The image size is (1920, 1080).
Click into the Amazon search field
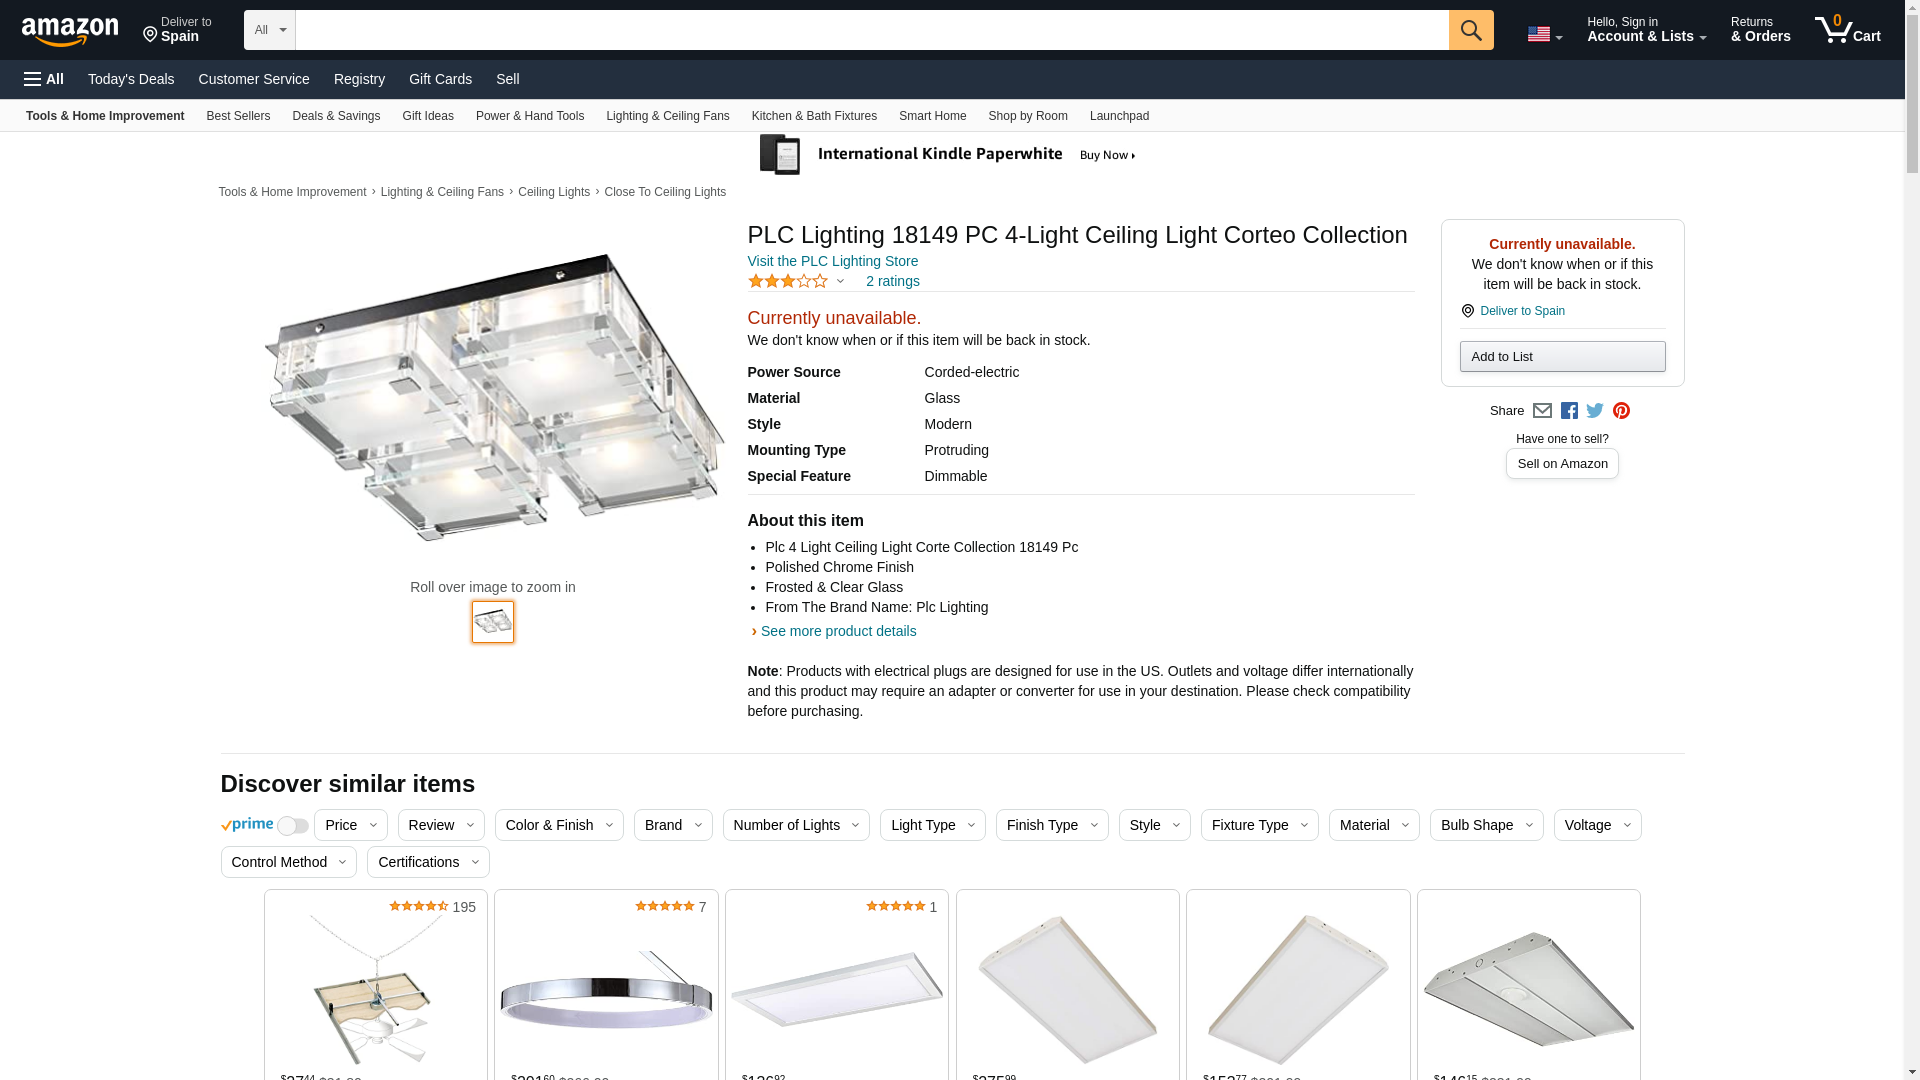click(x=872, y=30)
